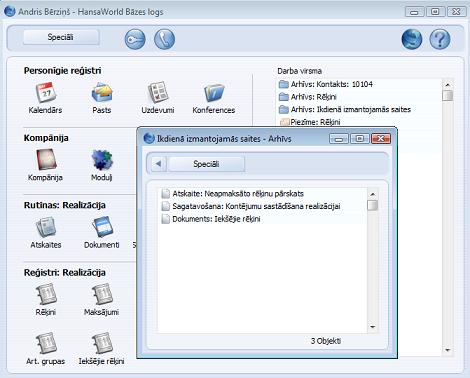Open the Rēķini register icon
The height and width of the screenshot is (378, 470).
(46, 294)
